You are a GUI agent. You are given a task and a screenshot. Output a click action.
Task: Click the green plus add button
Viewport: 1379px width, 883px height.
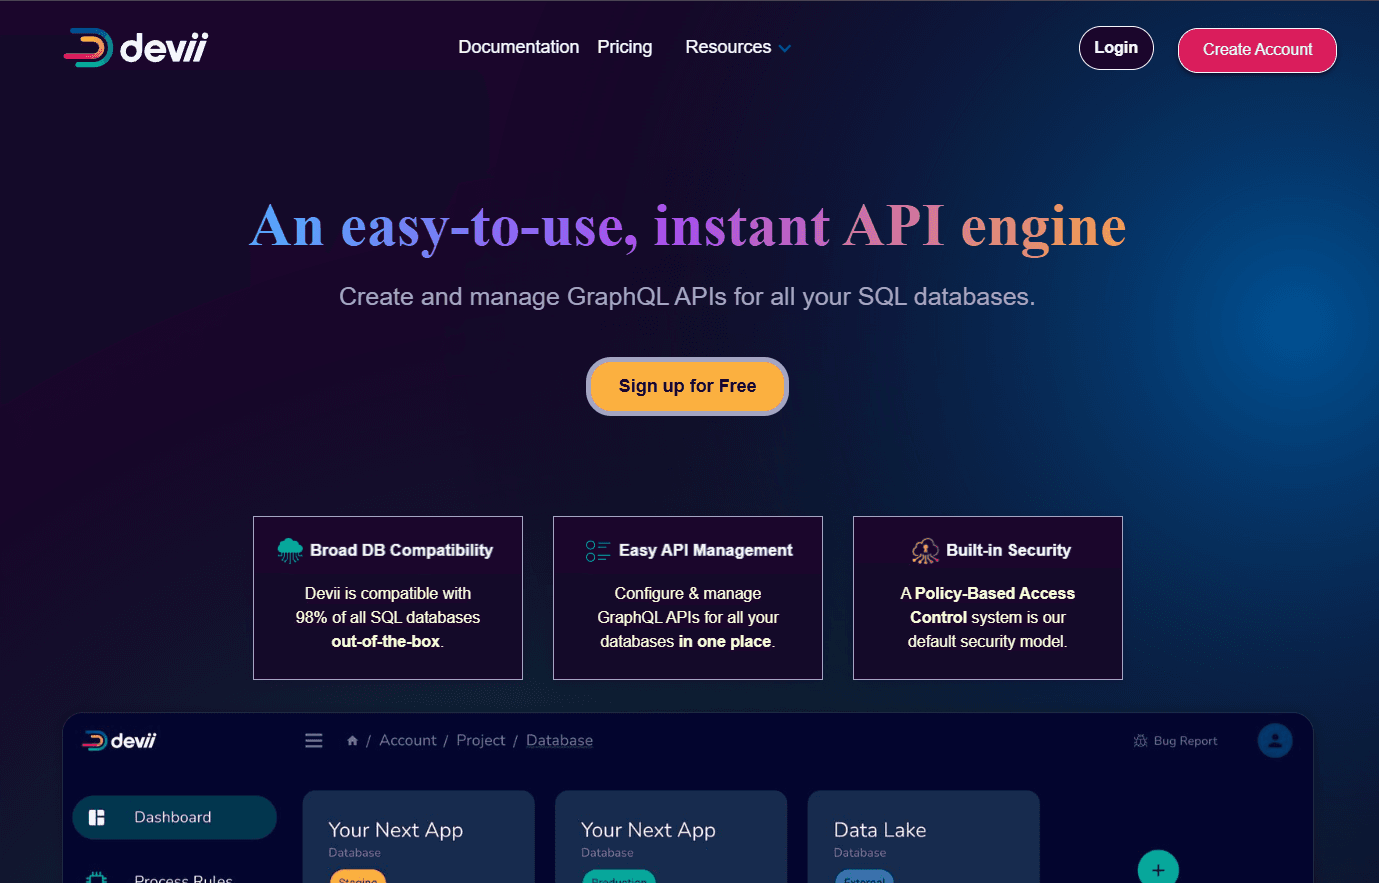(1158, 868)
